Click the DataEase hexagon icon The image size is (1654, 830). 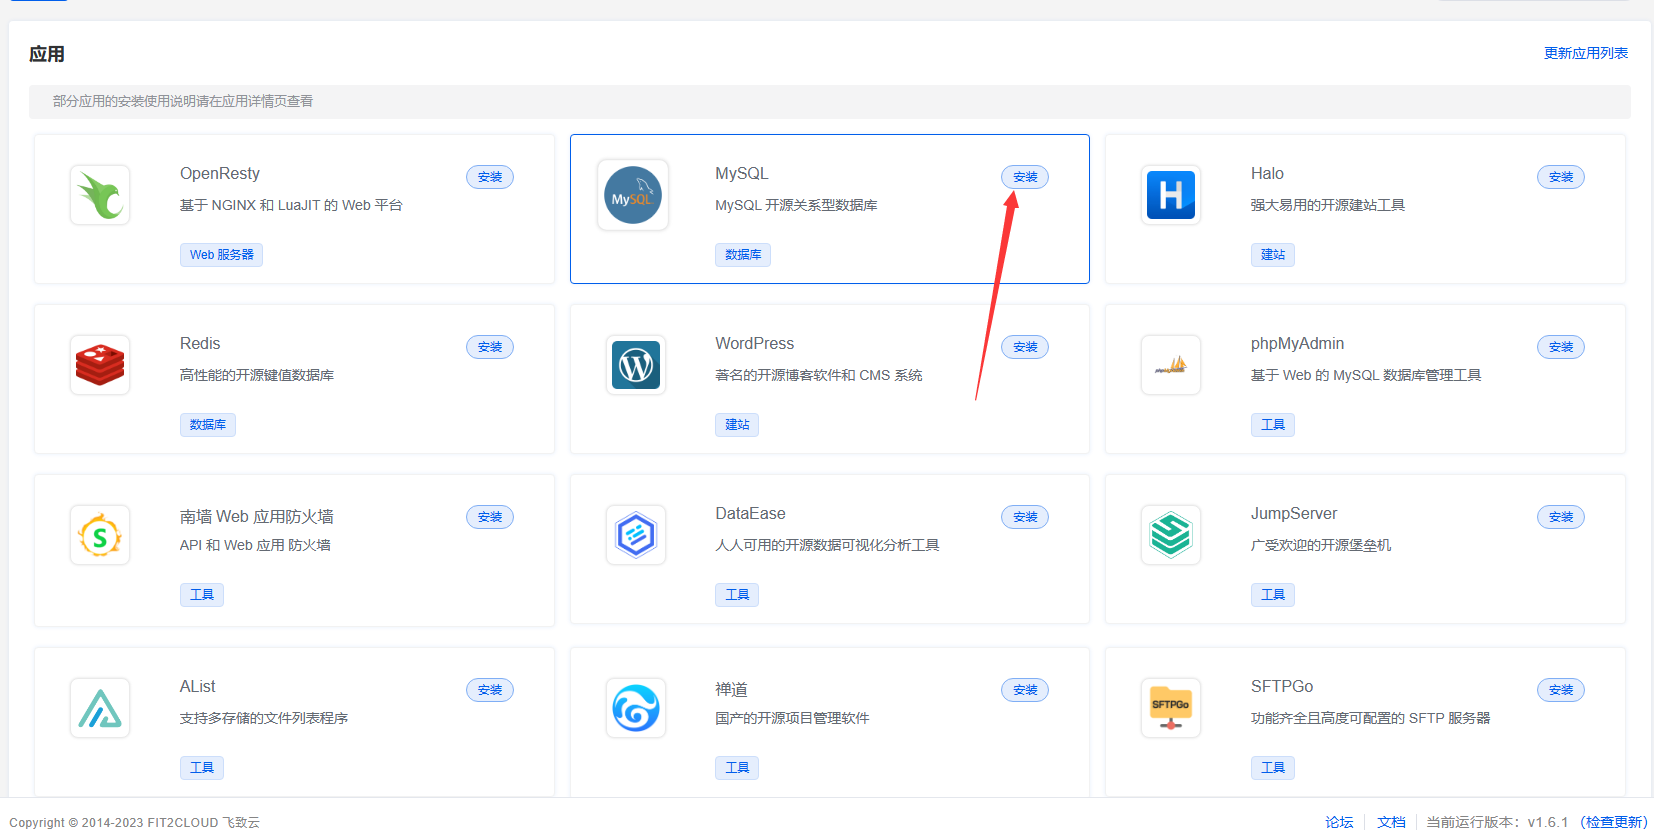point(636,535)
